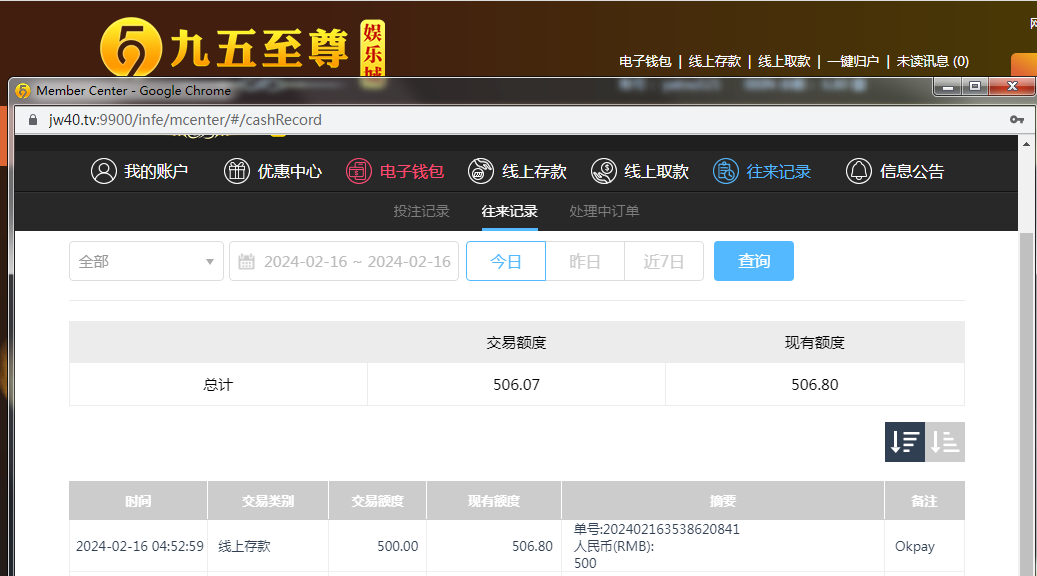Click the transaction records clipboard icon
1037x576 pixels.
point(726,171)
